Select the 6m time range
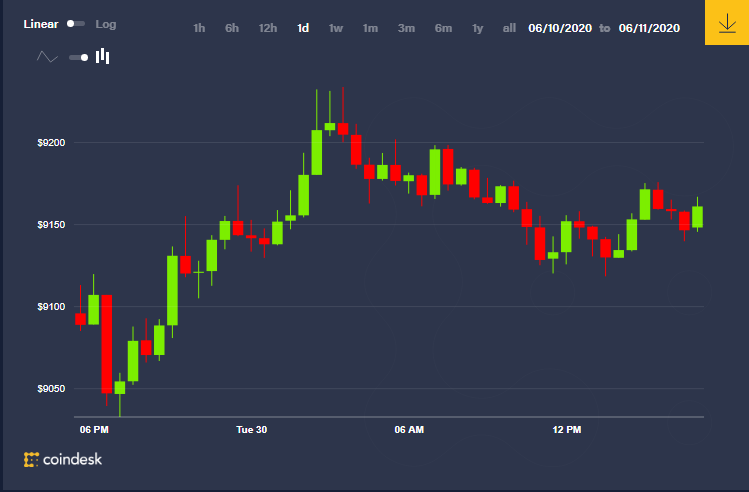 pos(443,28)
